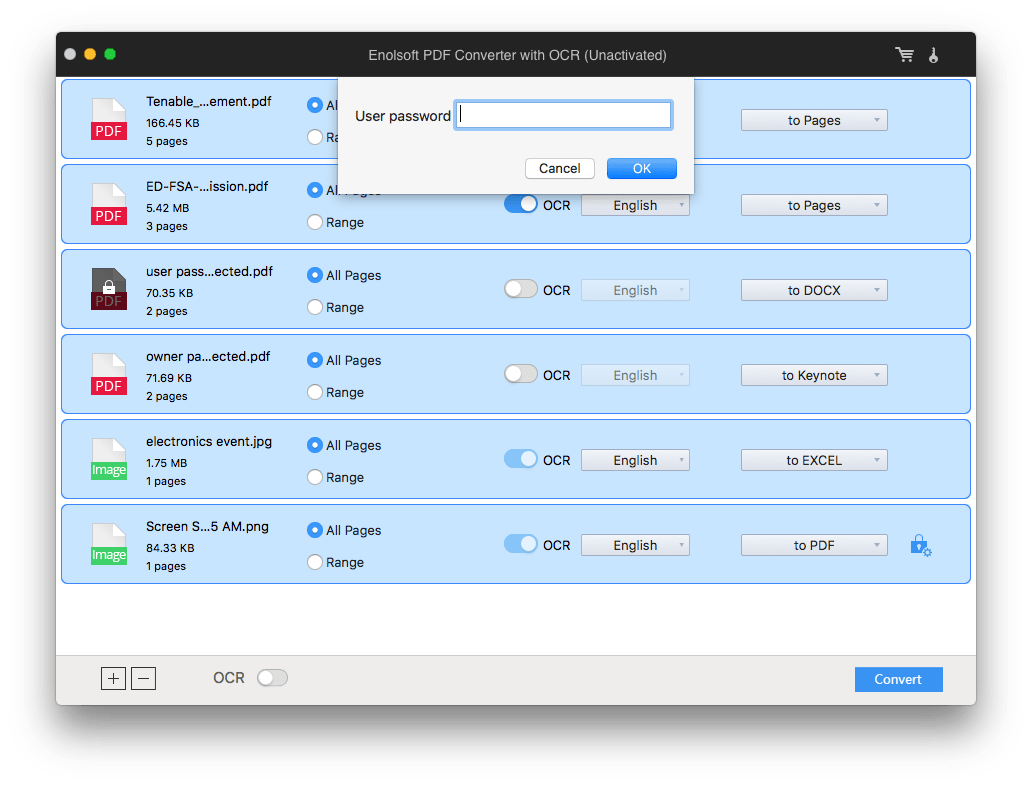Open to Pages dropdown for ED-FSA-...ission.pdf
Screen dimensions: 1032x785
[814, 205]
